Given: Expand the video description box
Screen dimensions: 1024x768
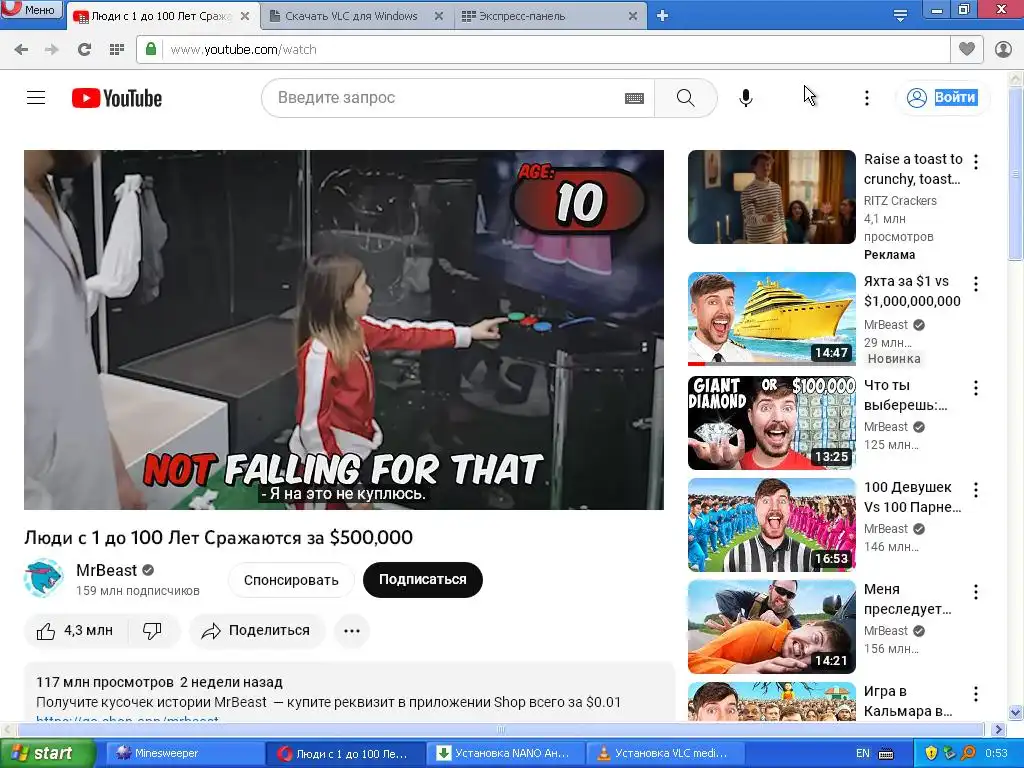Looking at the screenshot, I should click(x=349, y=692).
